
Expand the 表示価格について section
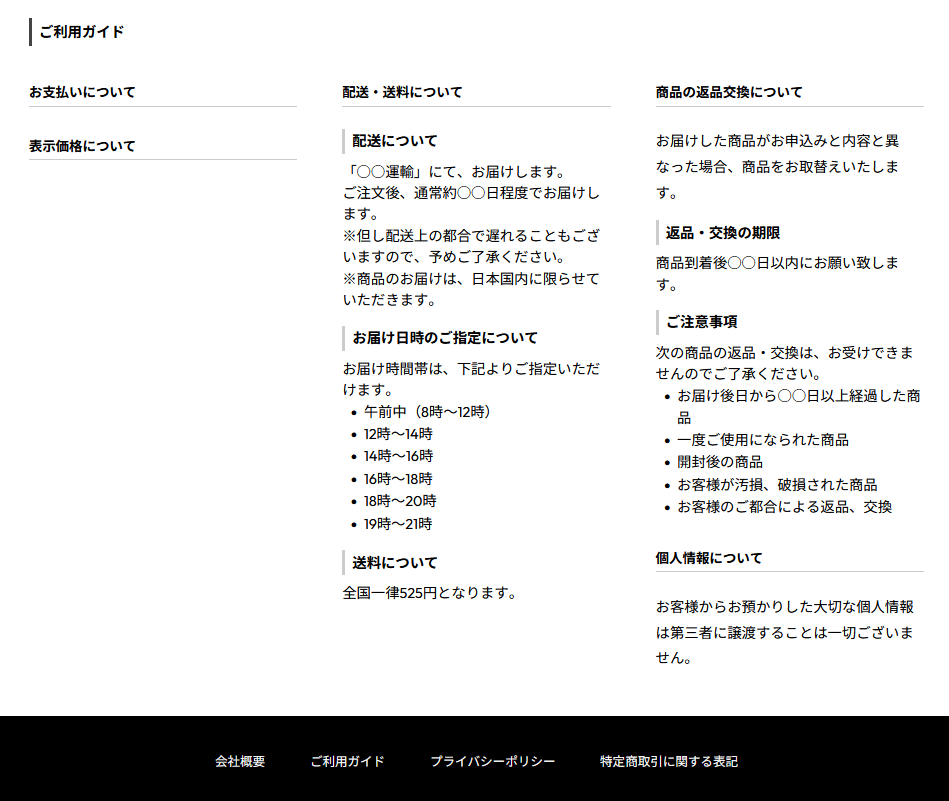click(x=83, y=145)
